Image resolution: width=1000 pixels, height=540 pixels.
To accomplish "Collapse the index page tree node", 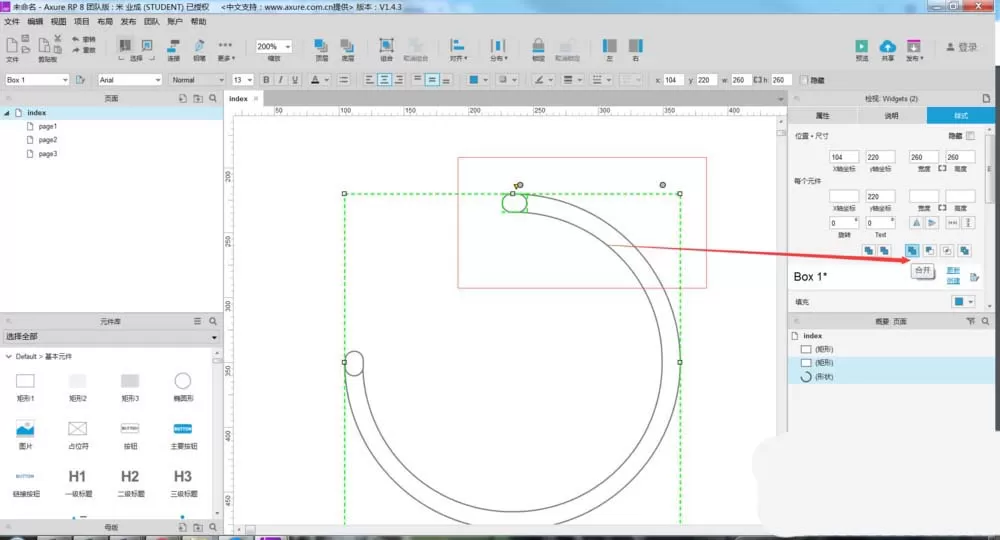I will coord(7,113).
